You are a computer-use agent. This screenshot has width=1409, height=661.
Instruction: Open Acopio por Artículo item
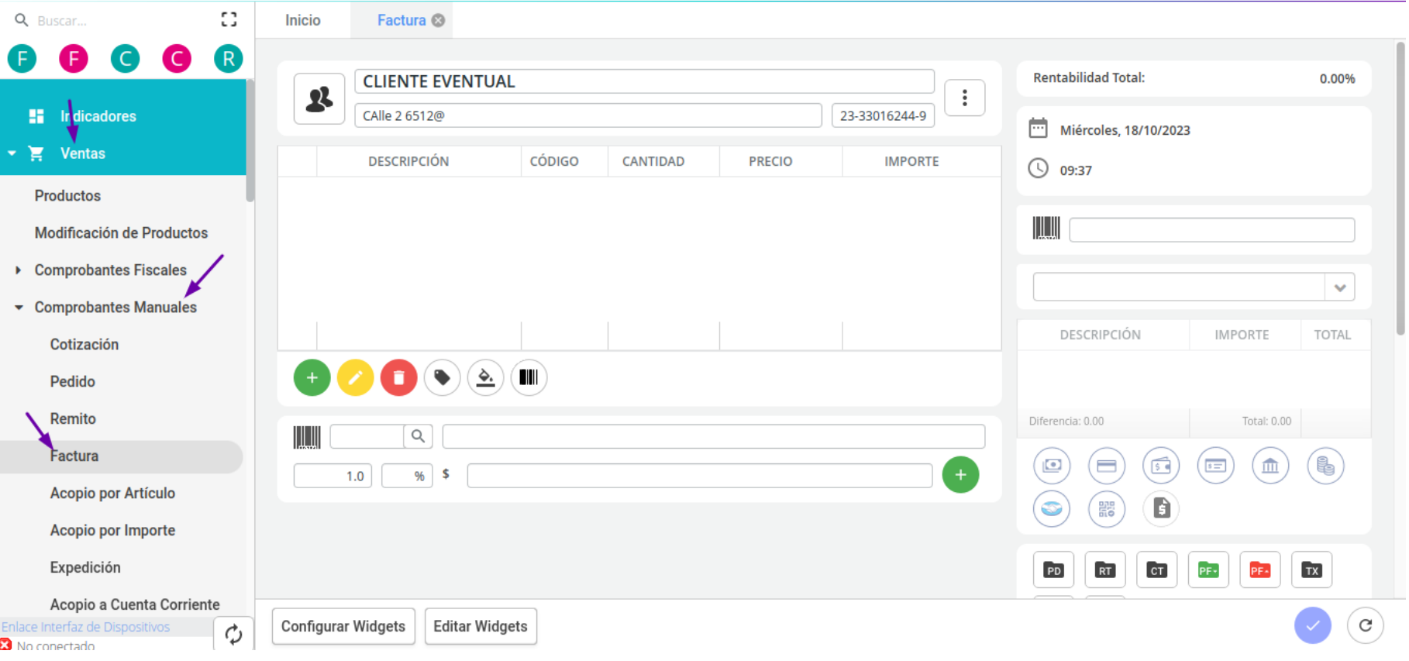(113, 493)
